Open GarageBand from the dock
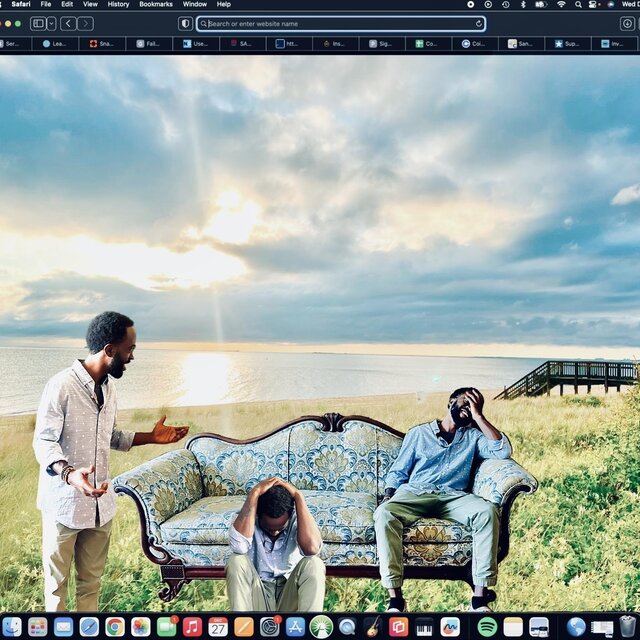The height and width of the screenshot is (640, 640). (373, 627)
